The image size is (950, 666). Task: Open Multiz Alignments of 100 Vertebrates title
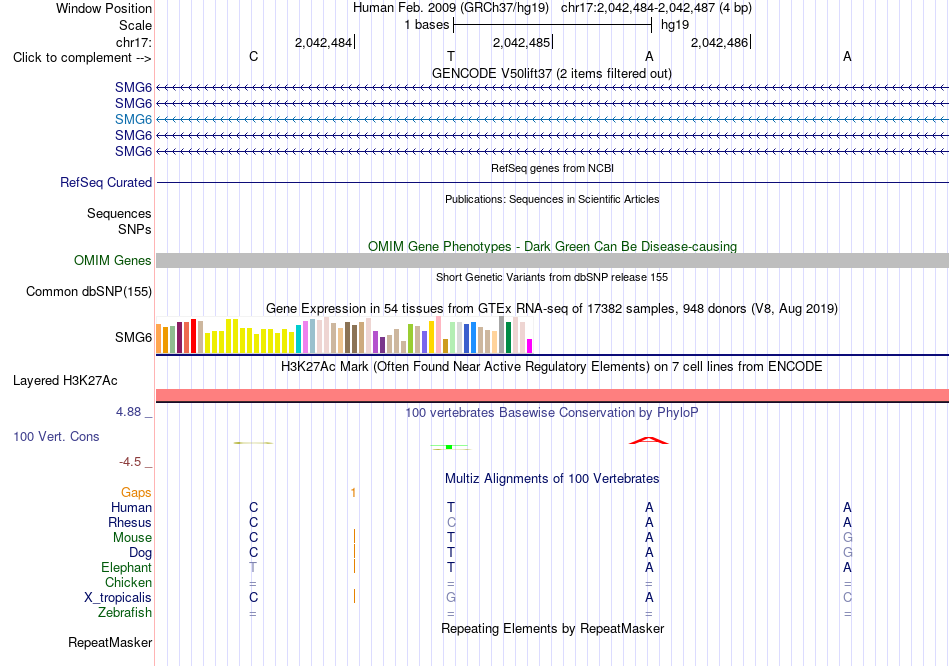(x=552, y=479)
